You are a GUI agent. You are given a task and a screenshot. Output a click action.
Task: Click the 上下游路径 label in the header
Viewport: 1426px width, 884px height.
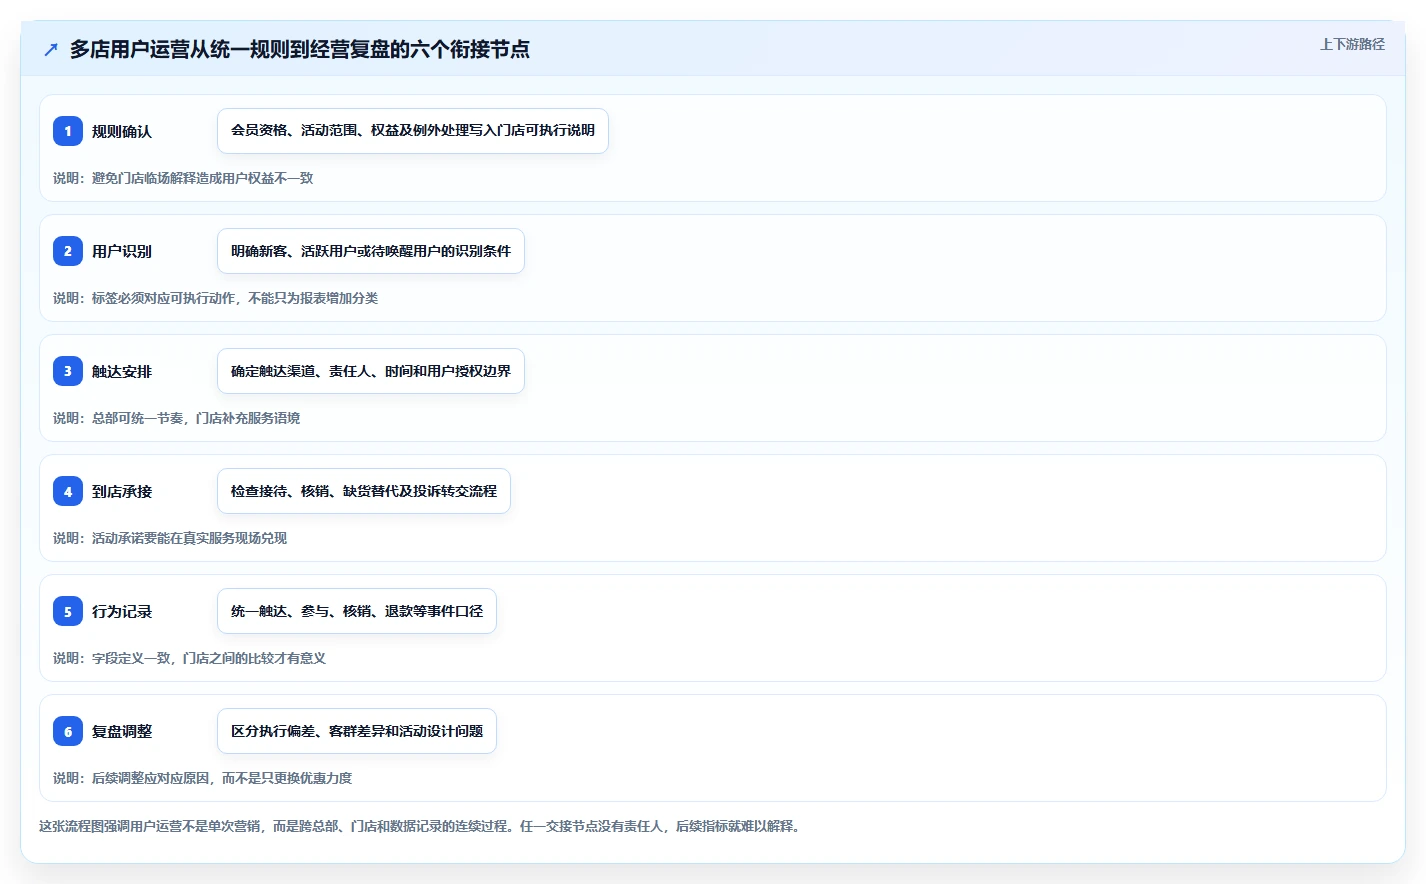1352,44
